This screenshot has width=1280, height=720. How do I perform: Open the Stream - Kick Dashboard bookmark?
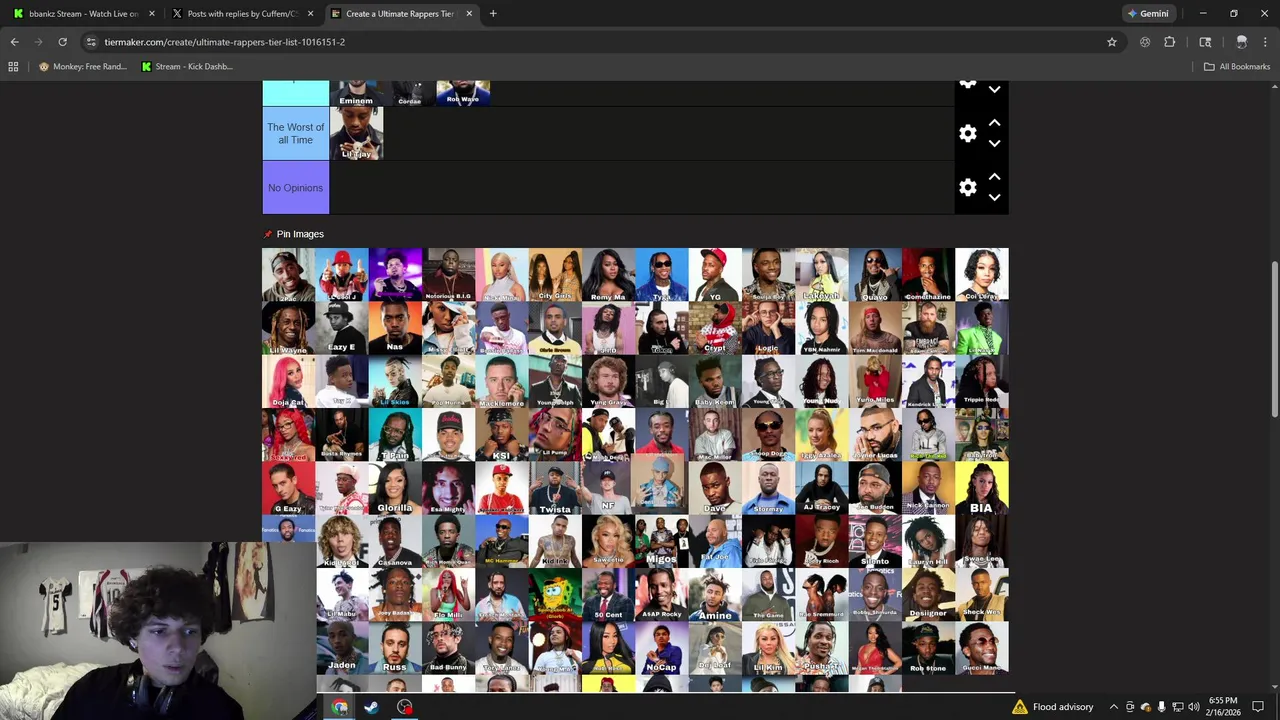coord(187,67)
